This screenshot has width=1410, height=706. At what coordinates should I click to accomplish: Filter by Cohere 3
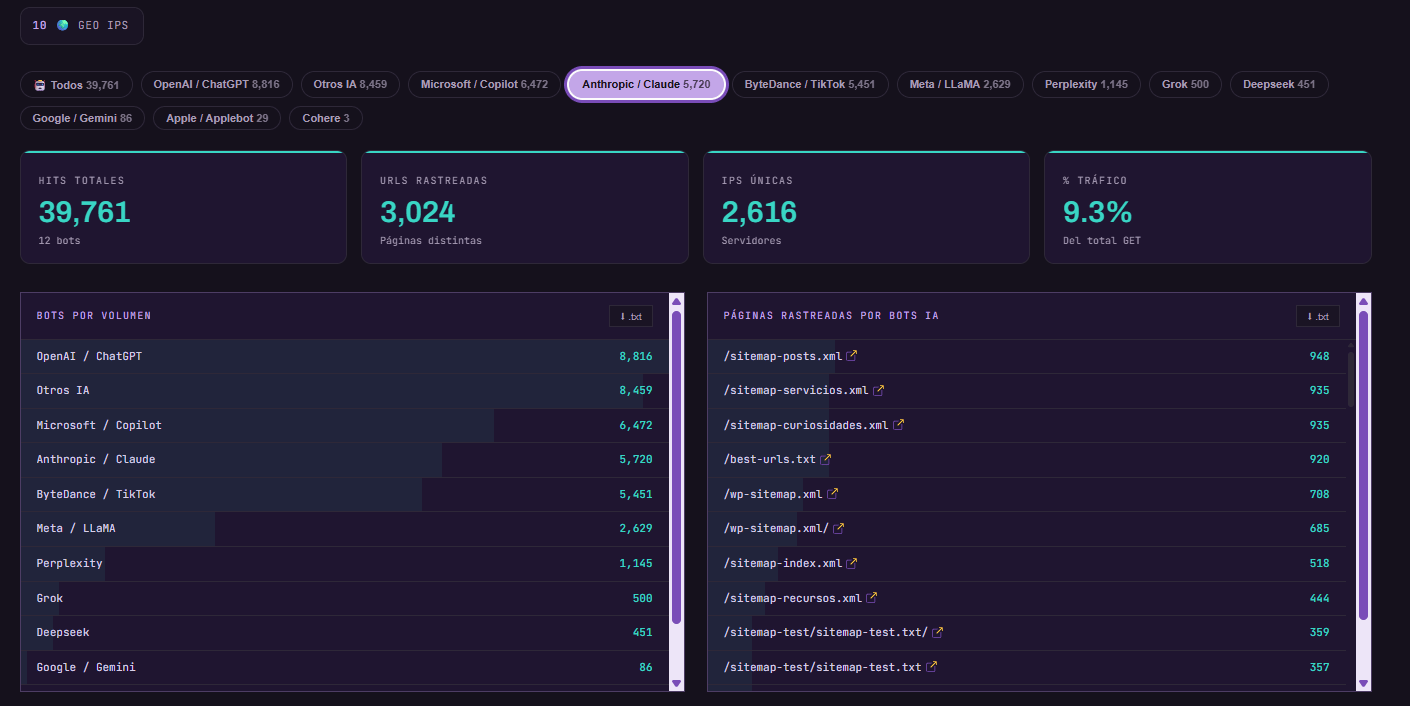click(x=326, y=118)
